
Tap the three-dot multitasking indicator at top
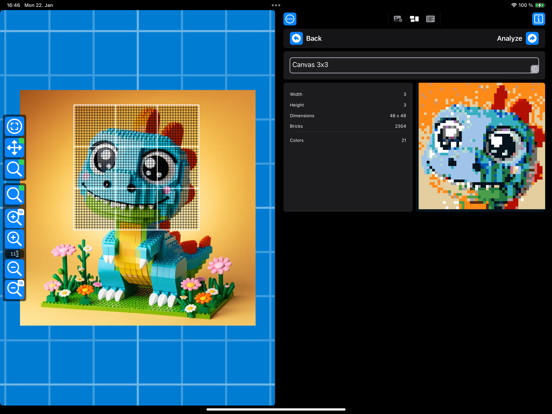click(x=276, y=5)
